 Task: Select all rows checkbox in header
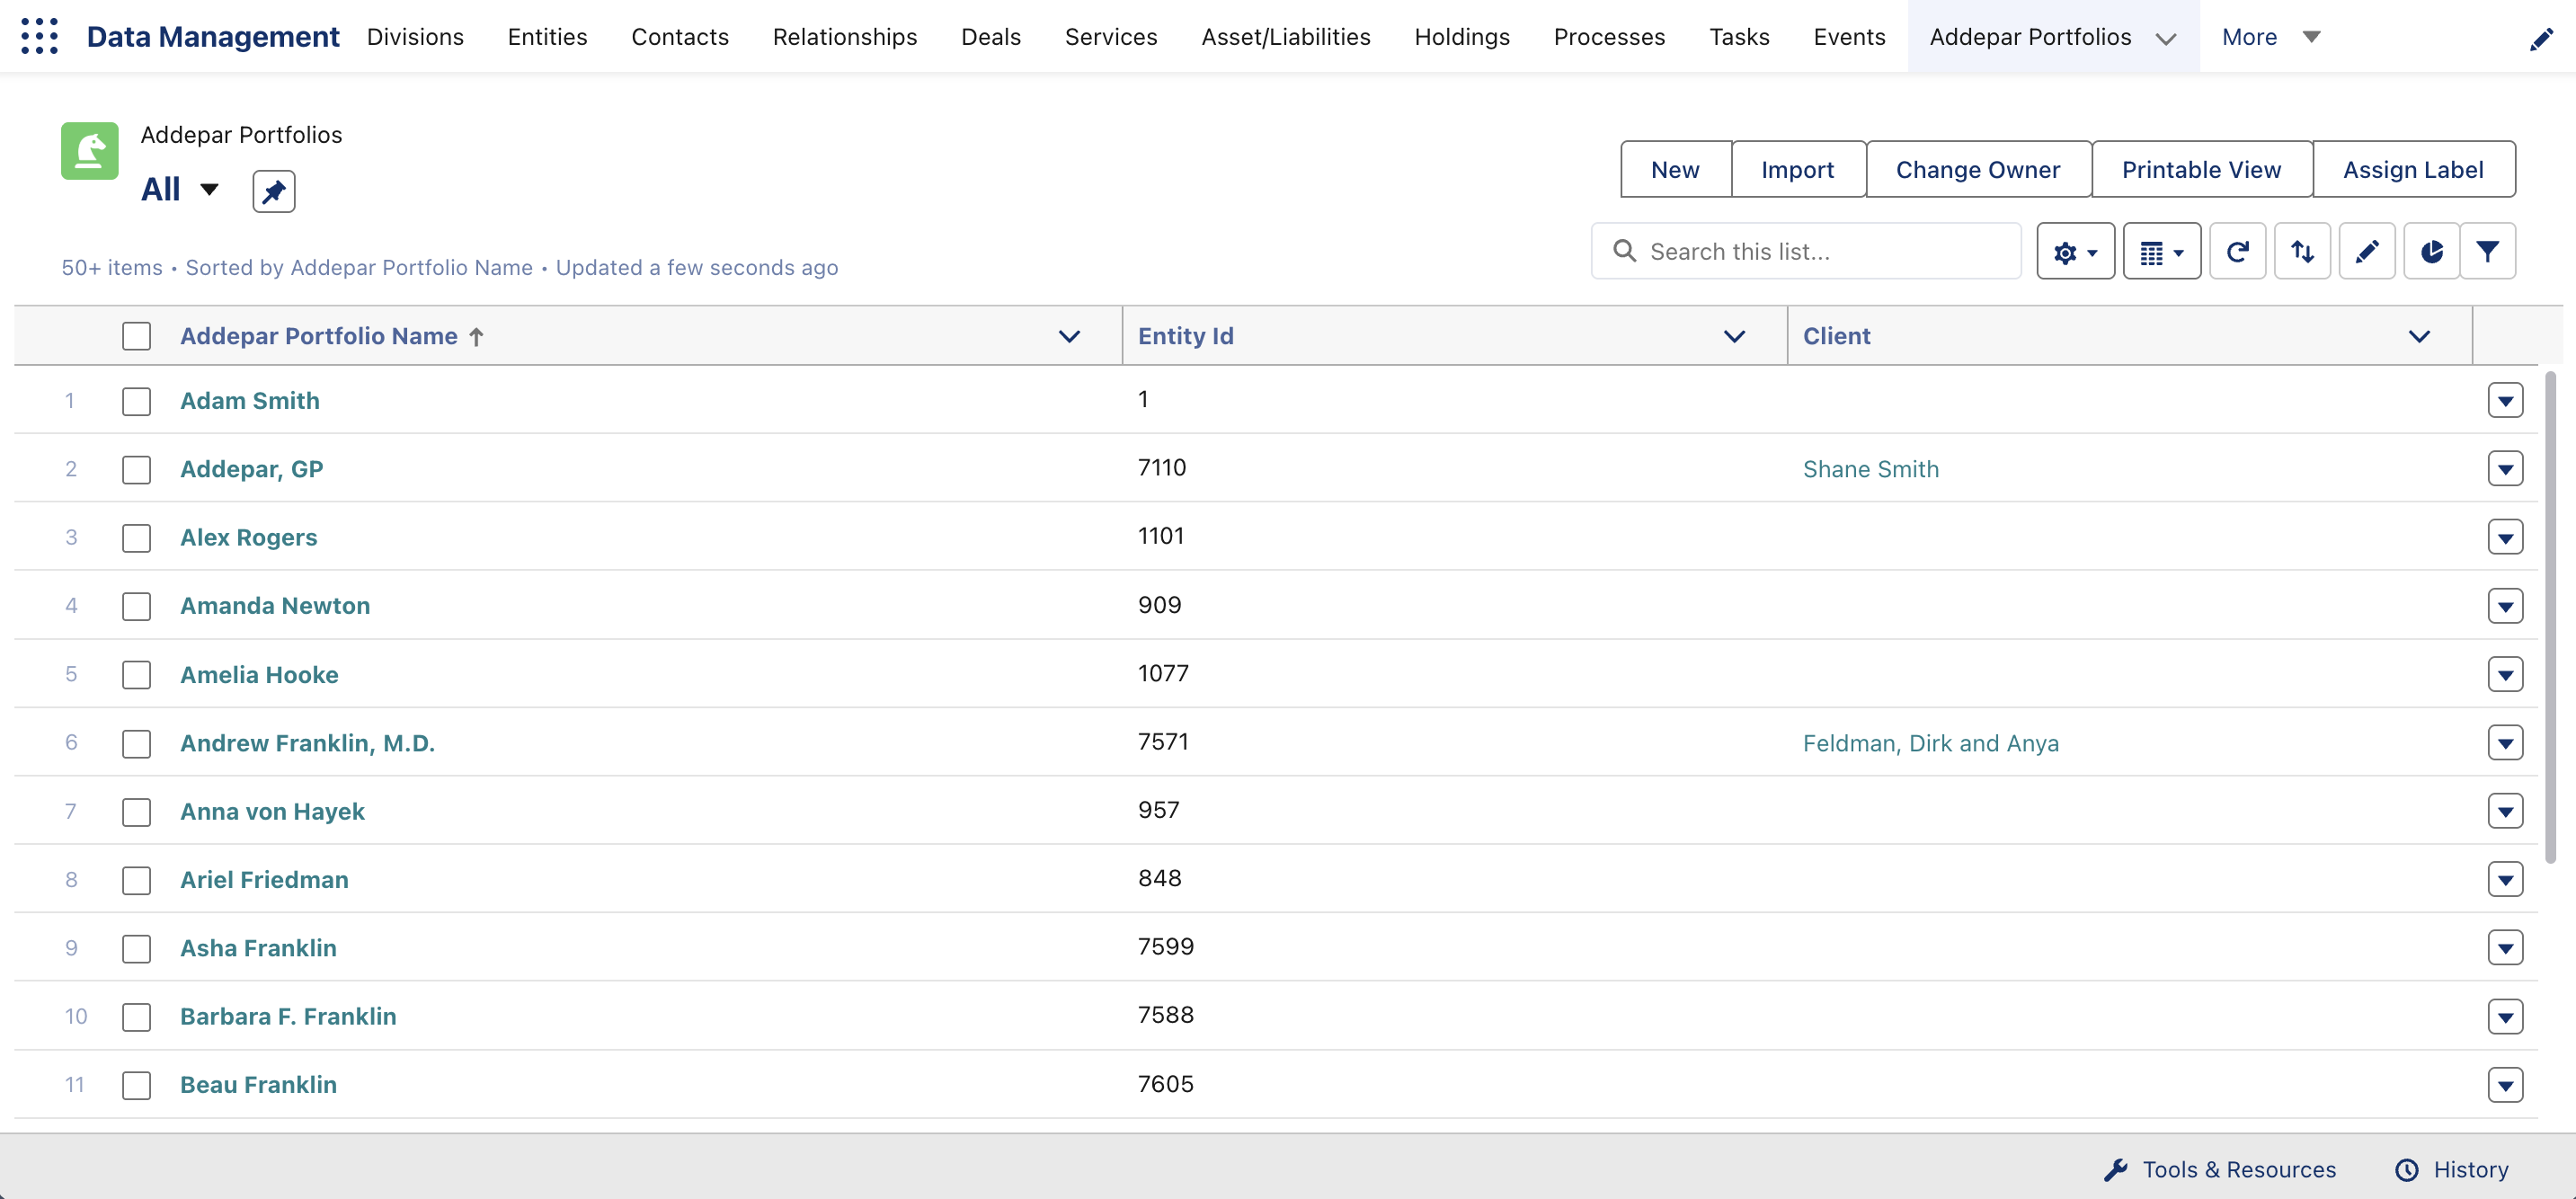[x=137, y=336]
